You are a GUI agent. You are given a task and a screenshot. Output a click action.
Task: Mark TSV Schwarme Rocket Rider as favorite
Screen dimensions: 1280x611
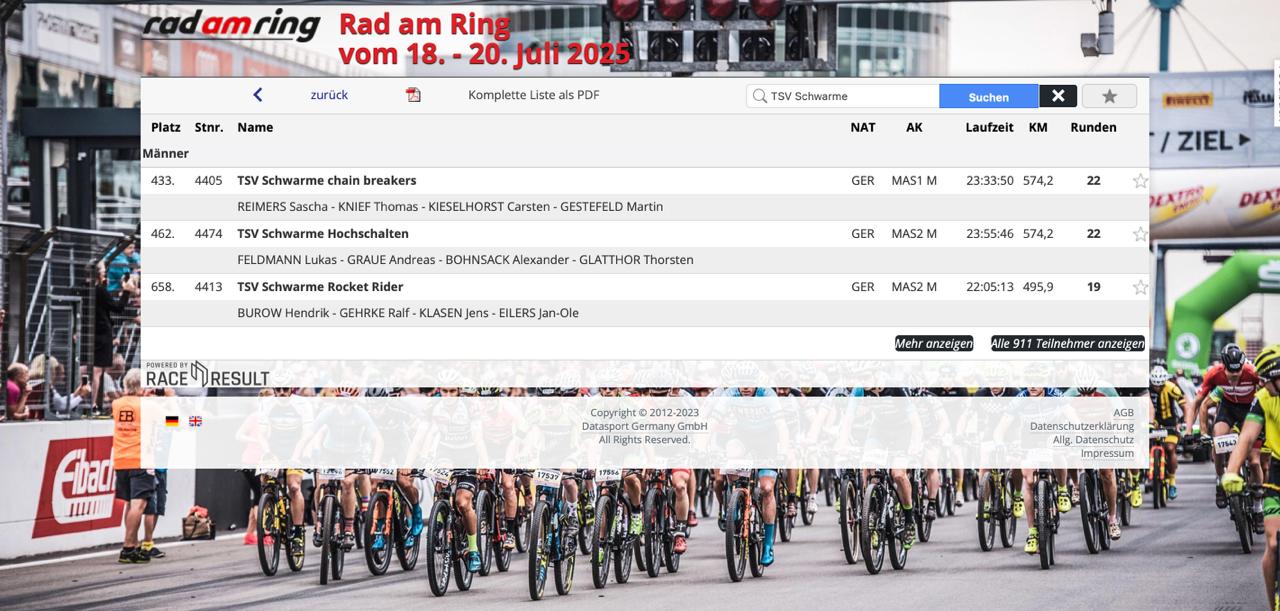(x=1140, y=286)
